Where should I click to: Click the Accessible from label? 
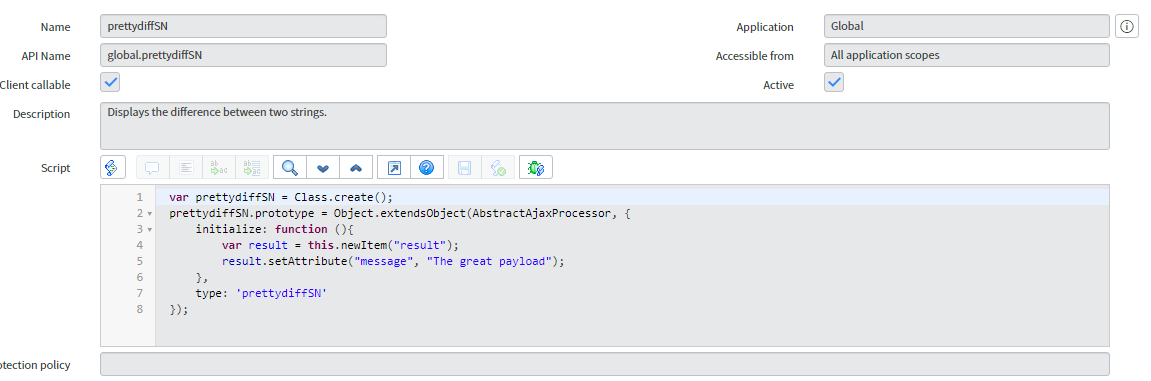(x=755, y=56)
